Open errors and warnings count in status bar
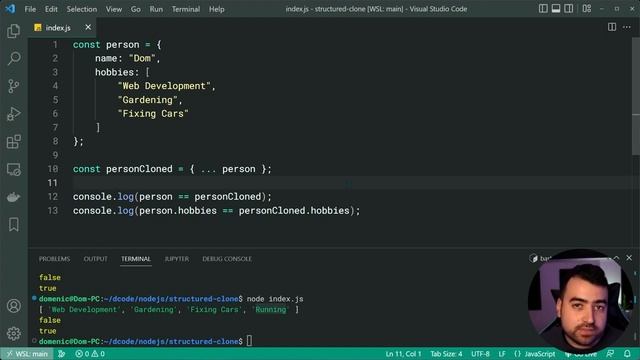Screen dimensions: 640x360 tap(90, 354)
